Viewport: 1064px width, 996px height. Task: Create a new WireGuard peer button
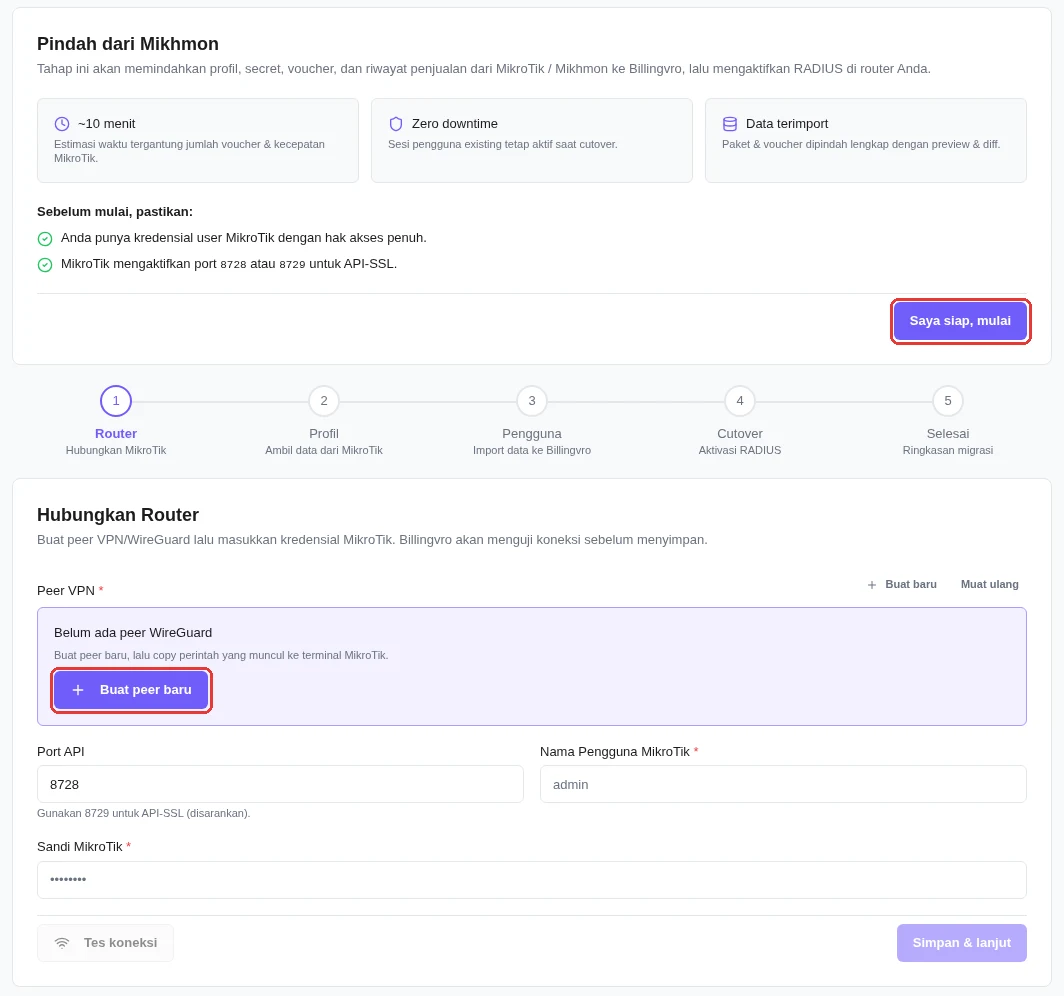[131, 690]
